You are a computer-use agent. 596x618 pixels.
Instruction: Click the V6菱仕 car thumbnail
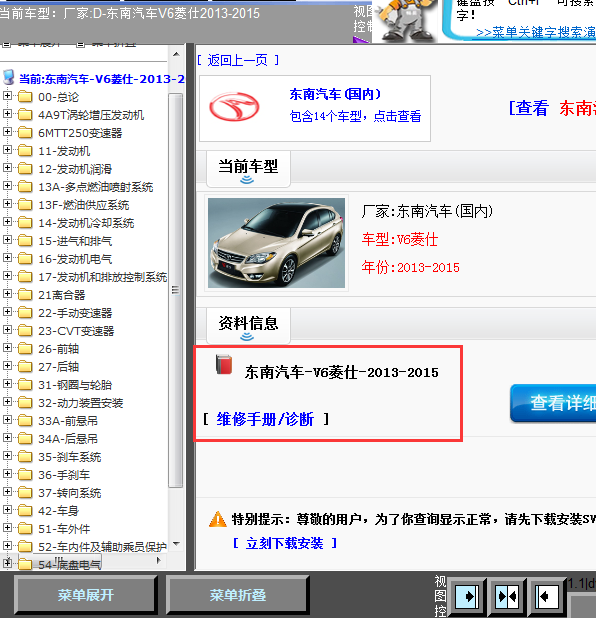pos(276,243)
